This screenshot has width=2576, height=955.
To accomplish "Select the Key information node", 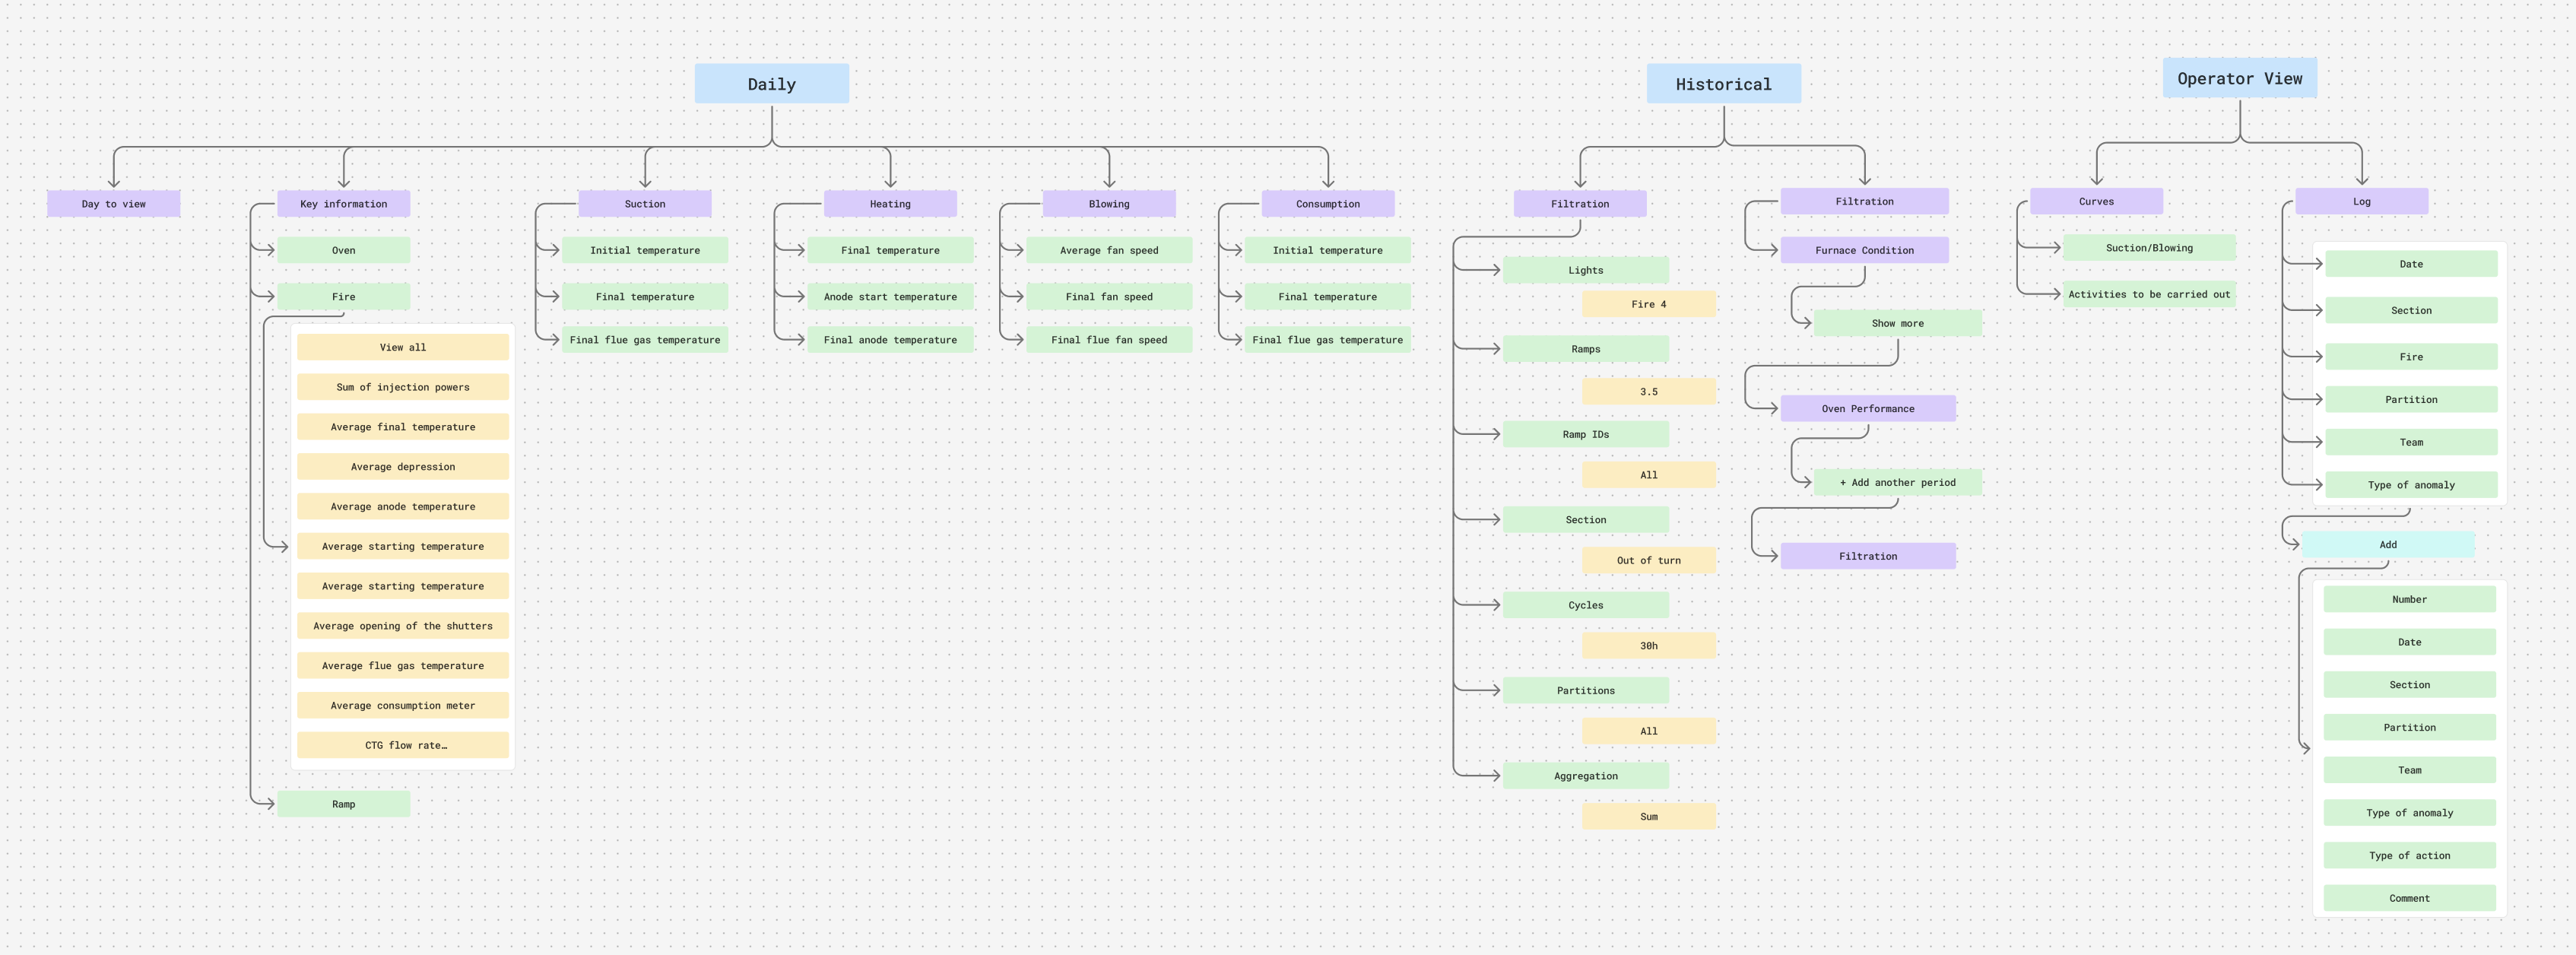I will 343,204.
